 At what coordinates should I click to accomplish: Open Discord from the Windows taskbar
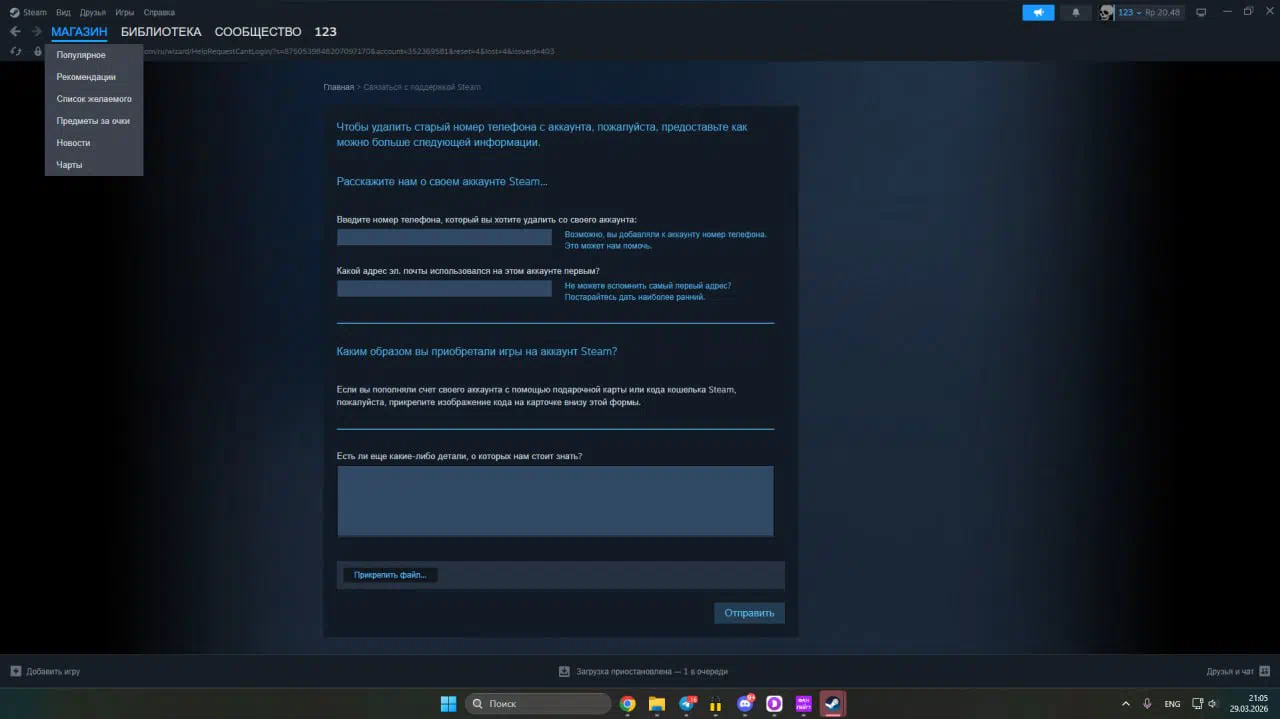tap(745, 704)
